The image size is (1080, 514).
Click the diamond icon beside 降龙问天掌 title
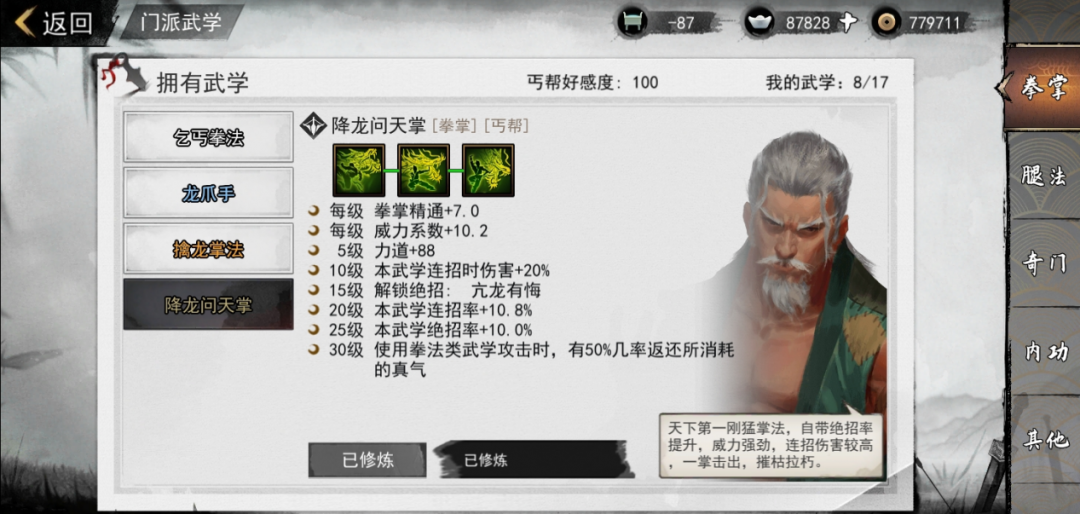coord(313,125)
